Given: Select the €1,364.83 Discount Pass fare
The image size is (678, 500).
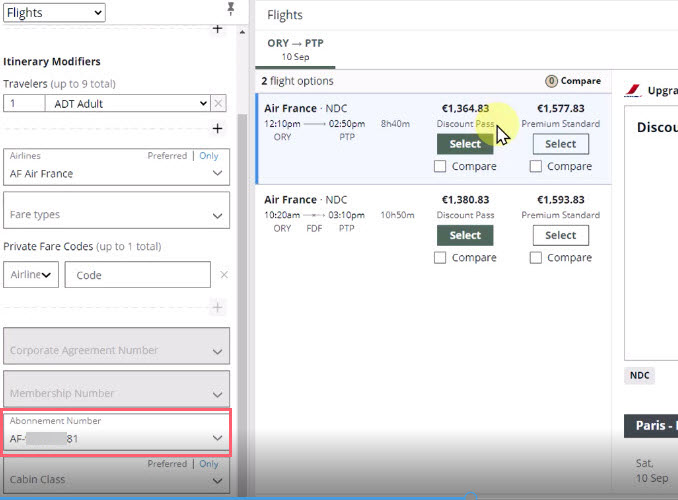Looking at the screenshot, I should click(465, 144).
